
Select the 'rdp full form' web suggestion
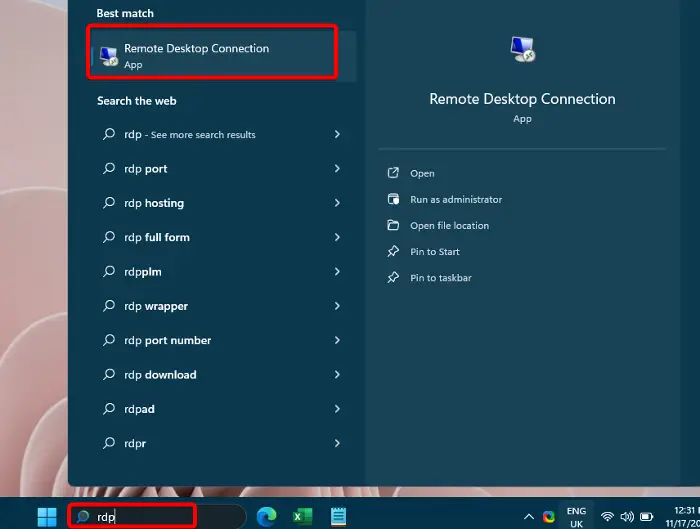click(x=223, y=237)
